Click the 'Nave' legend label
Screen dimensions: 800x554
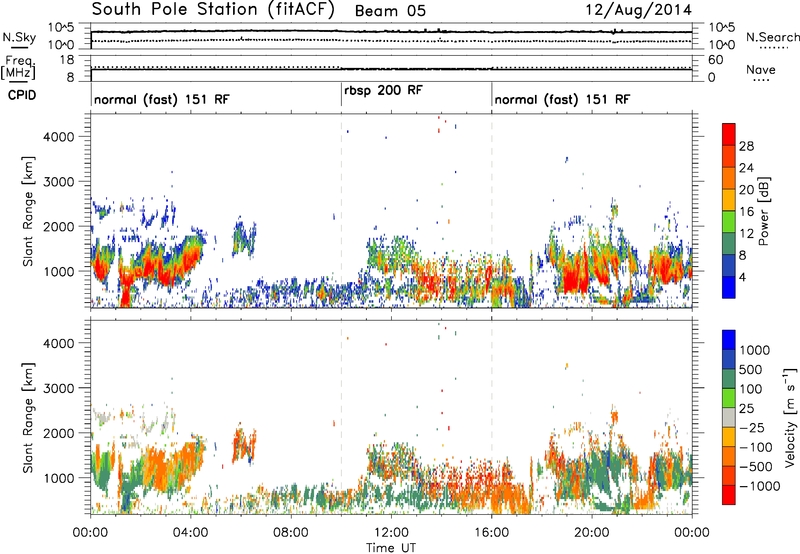coord(760,70)
